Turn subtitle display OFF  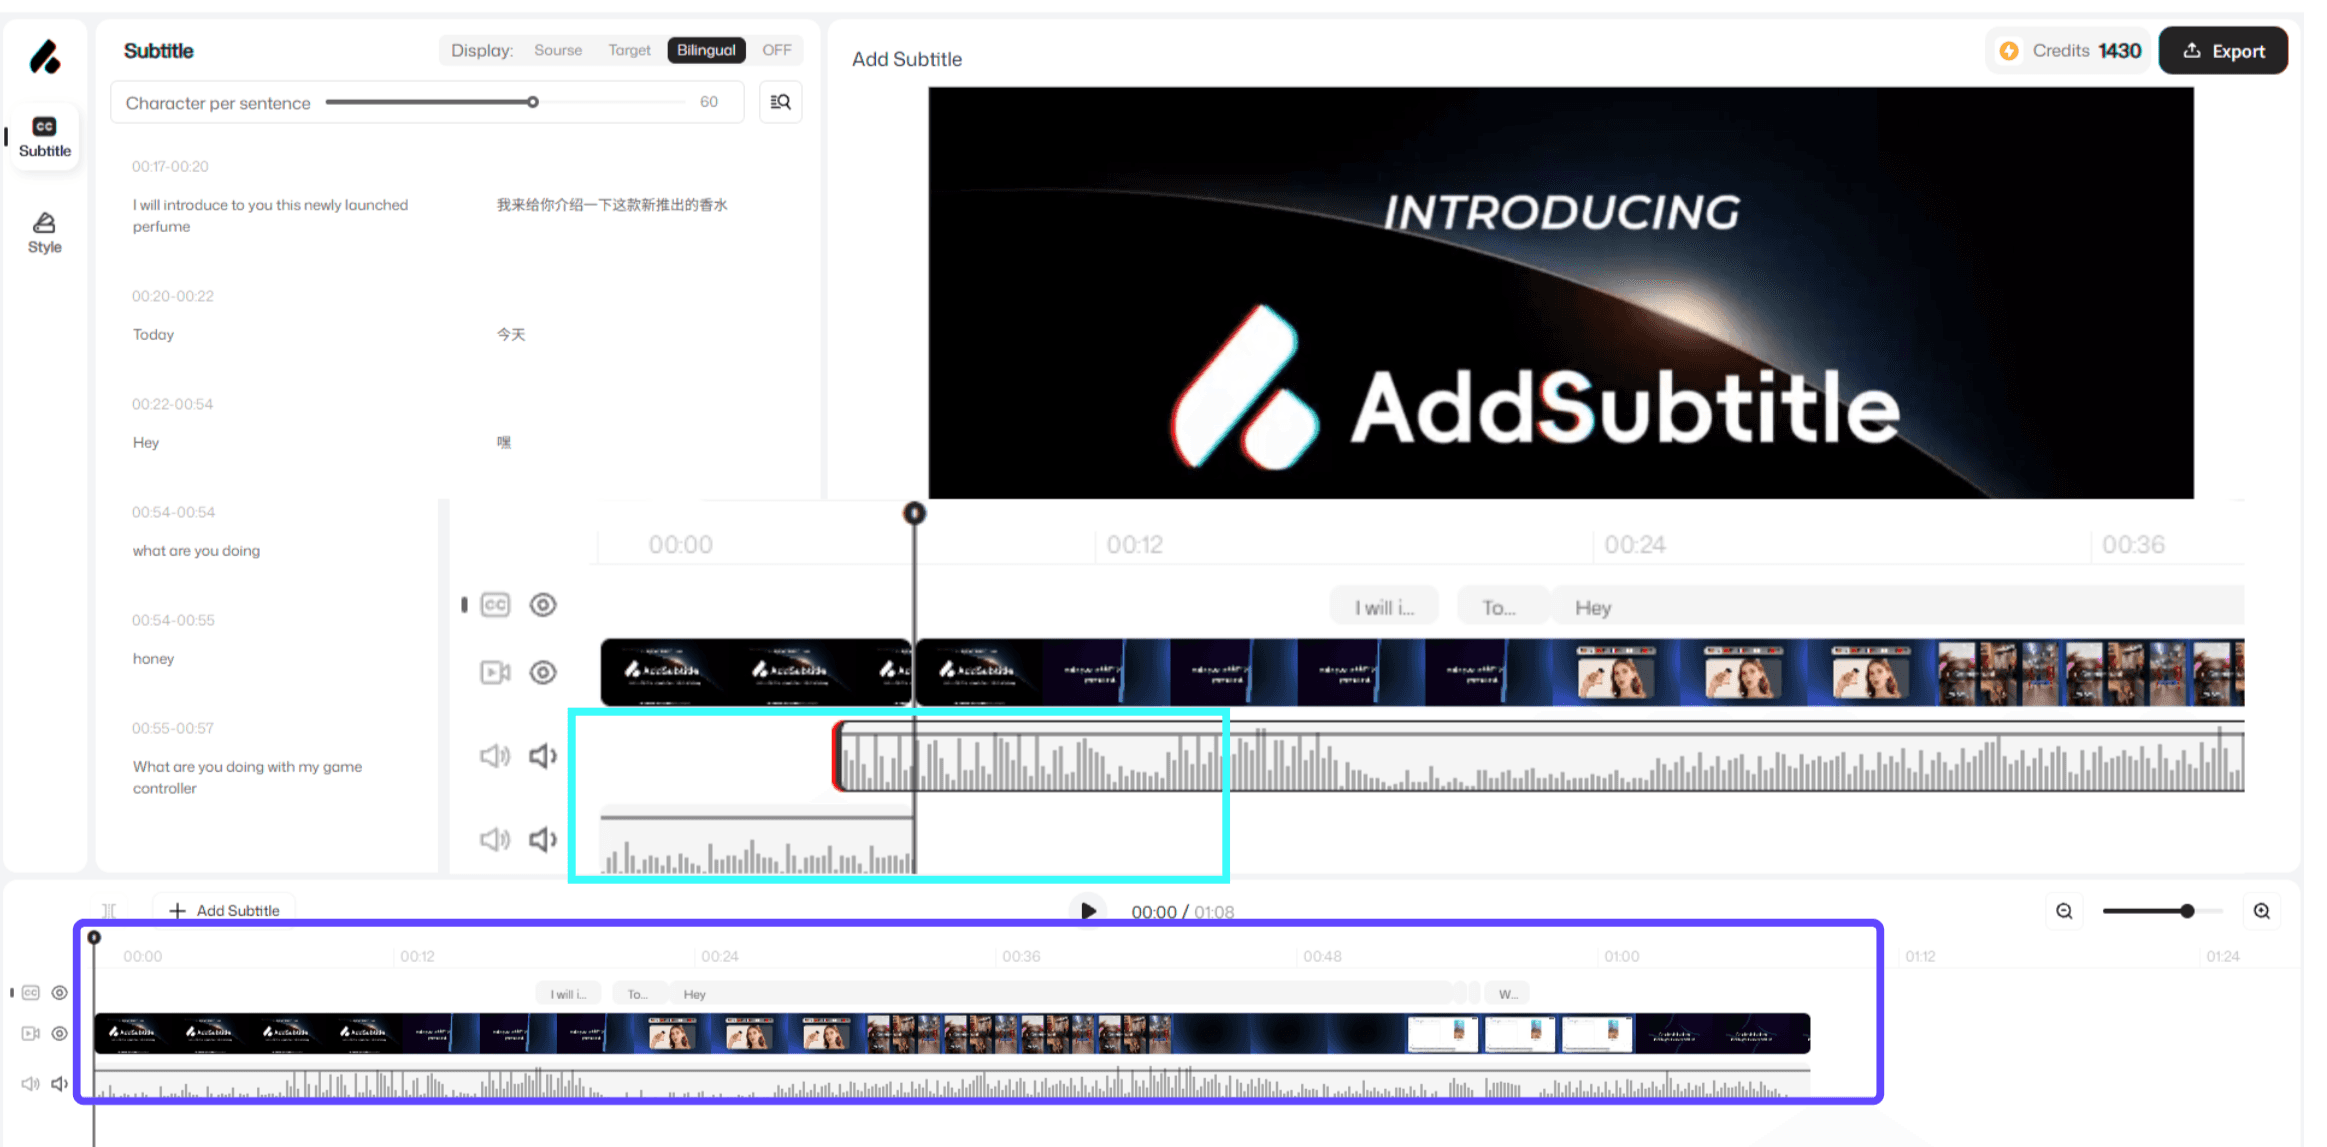pyautogui.click(x=776, y=50)
